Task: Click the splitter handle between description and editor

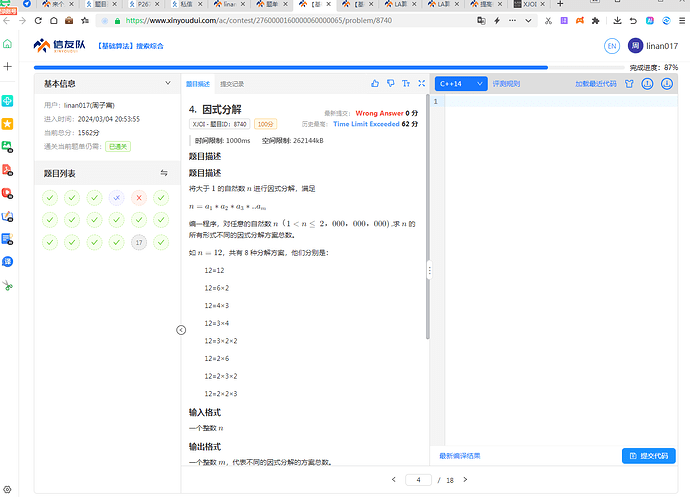Action: 429,270
